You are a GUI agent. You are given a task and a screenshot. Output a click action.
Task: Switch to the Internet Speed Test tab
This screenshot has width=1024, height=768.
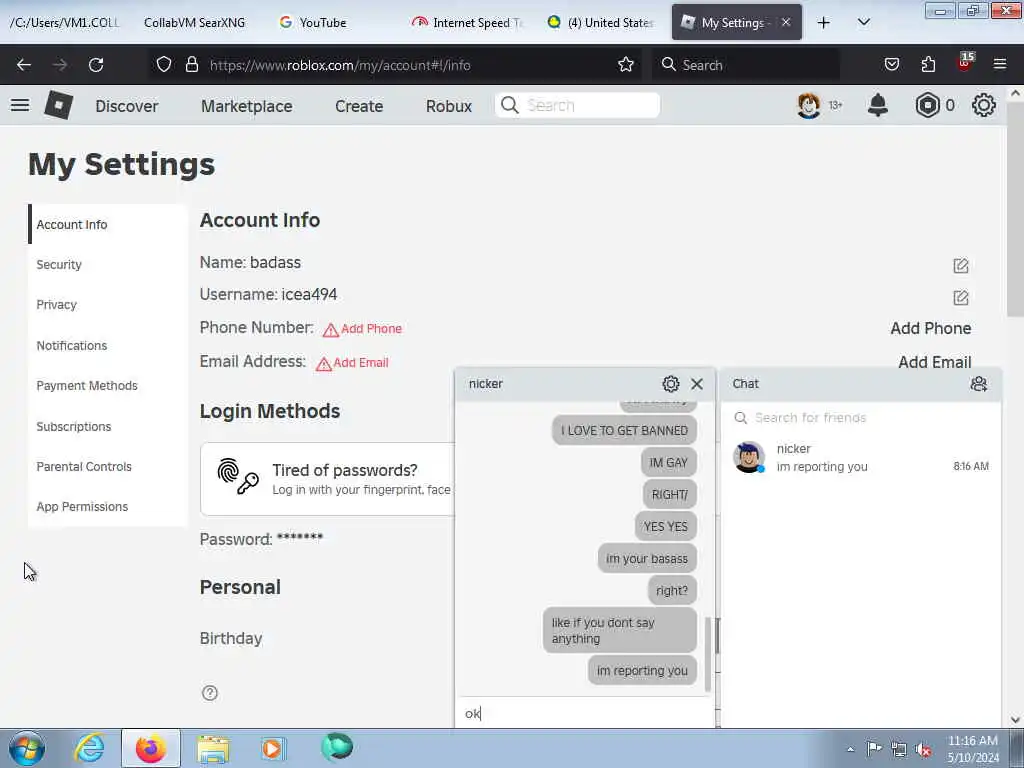click(x=468, y=23)
